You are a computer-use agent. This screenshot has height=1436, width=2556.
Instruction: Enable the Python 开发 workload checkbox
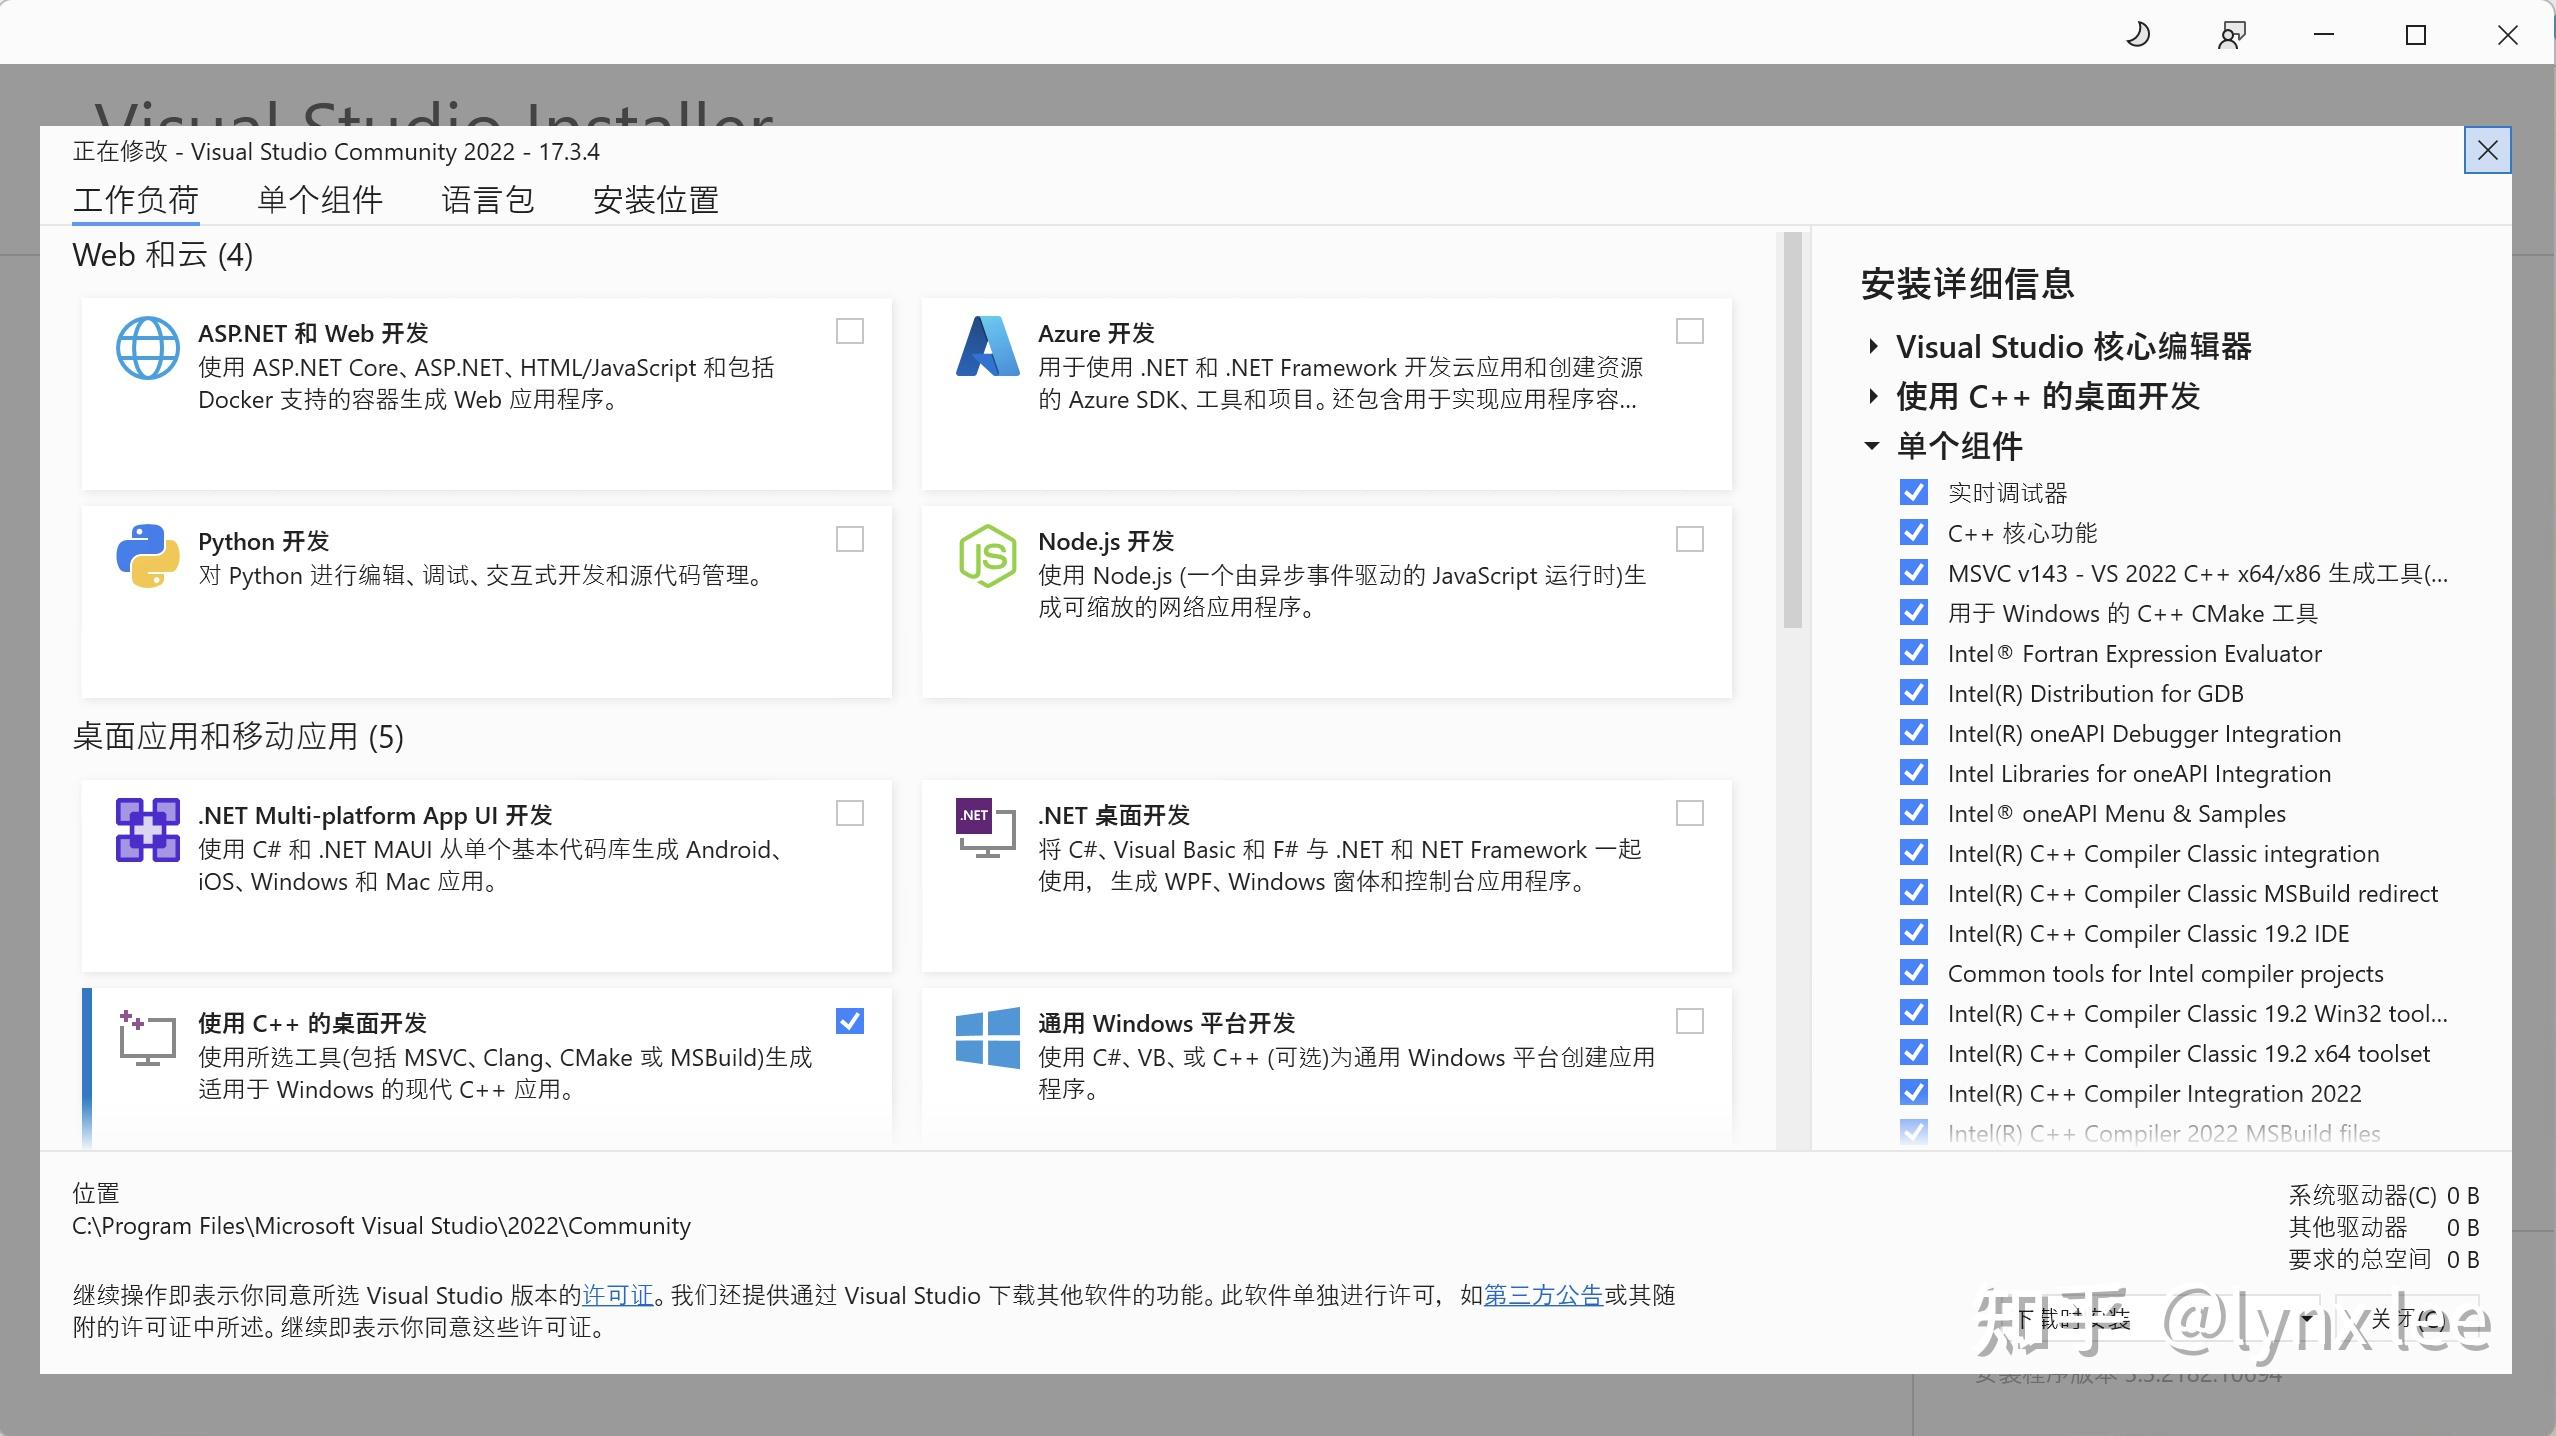pyautogui.click(x=848, y=539)
